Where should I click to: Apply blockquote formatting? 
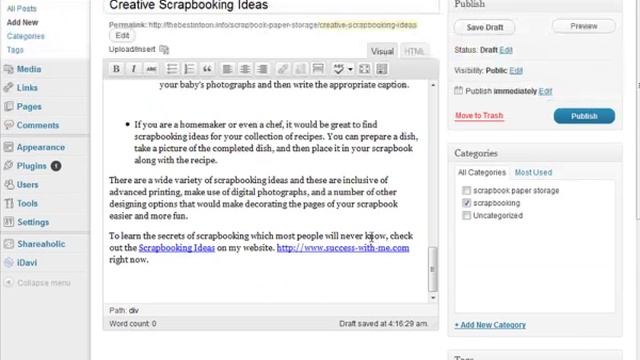click(x=207, y=69)
